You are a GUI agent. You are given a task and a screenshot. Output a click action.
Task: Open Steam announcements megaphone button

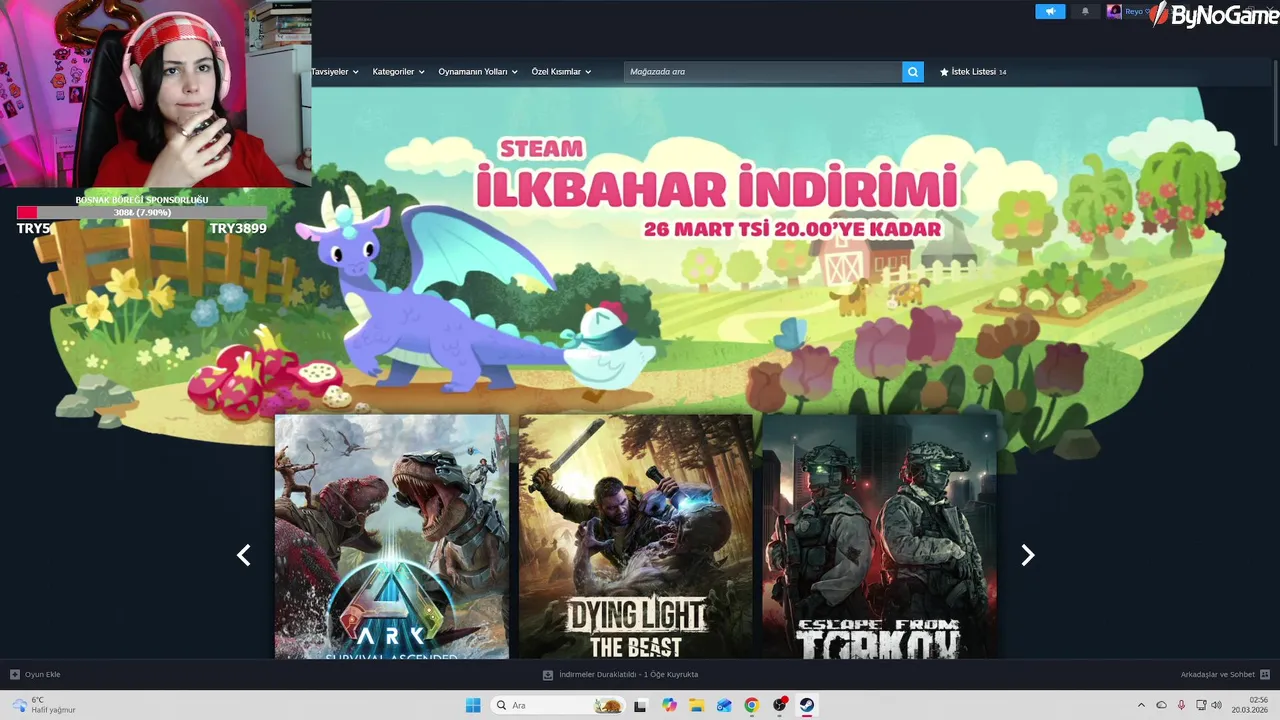(1050, 12)
